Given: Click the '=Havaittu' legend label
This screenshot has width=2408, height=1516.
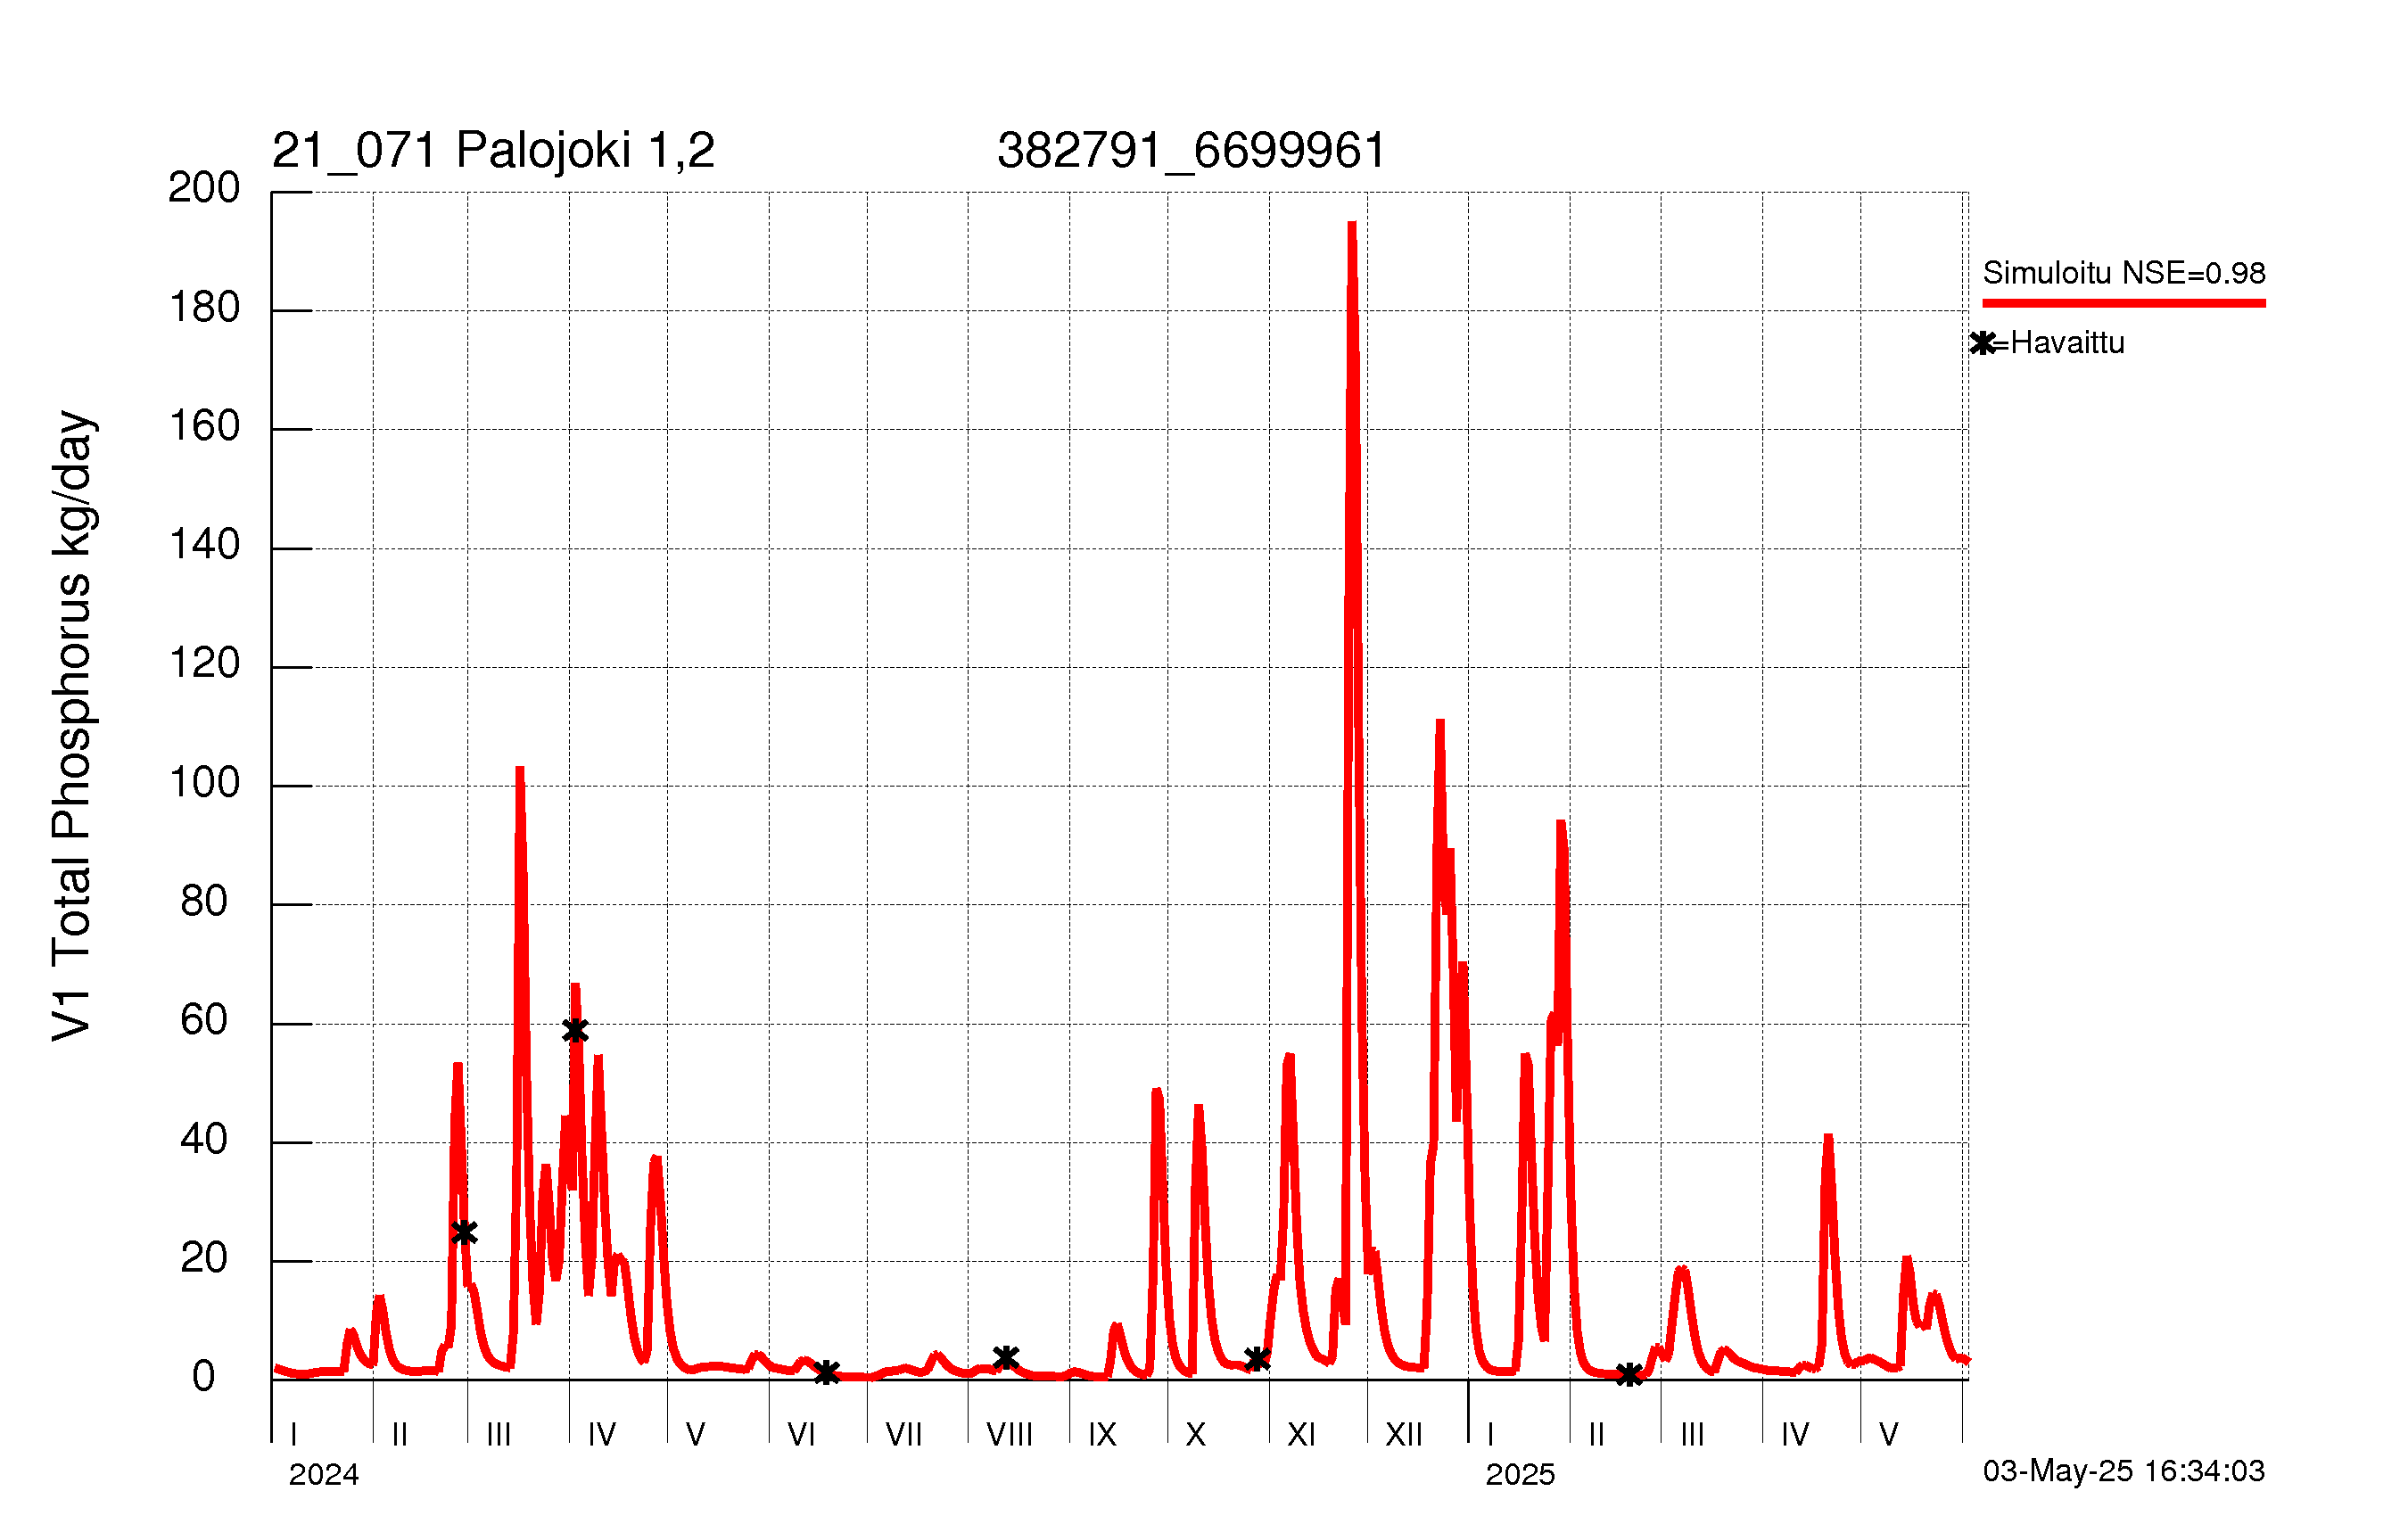Looking at the screenshot, I should click(x=2059, y=343).
